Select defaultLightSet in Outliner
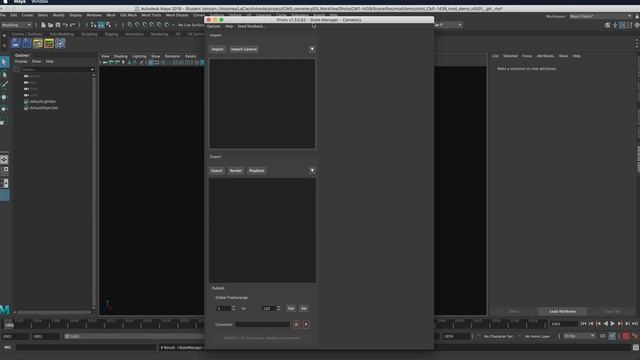 (42, 102)
